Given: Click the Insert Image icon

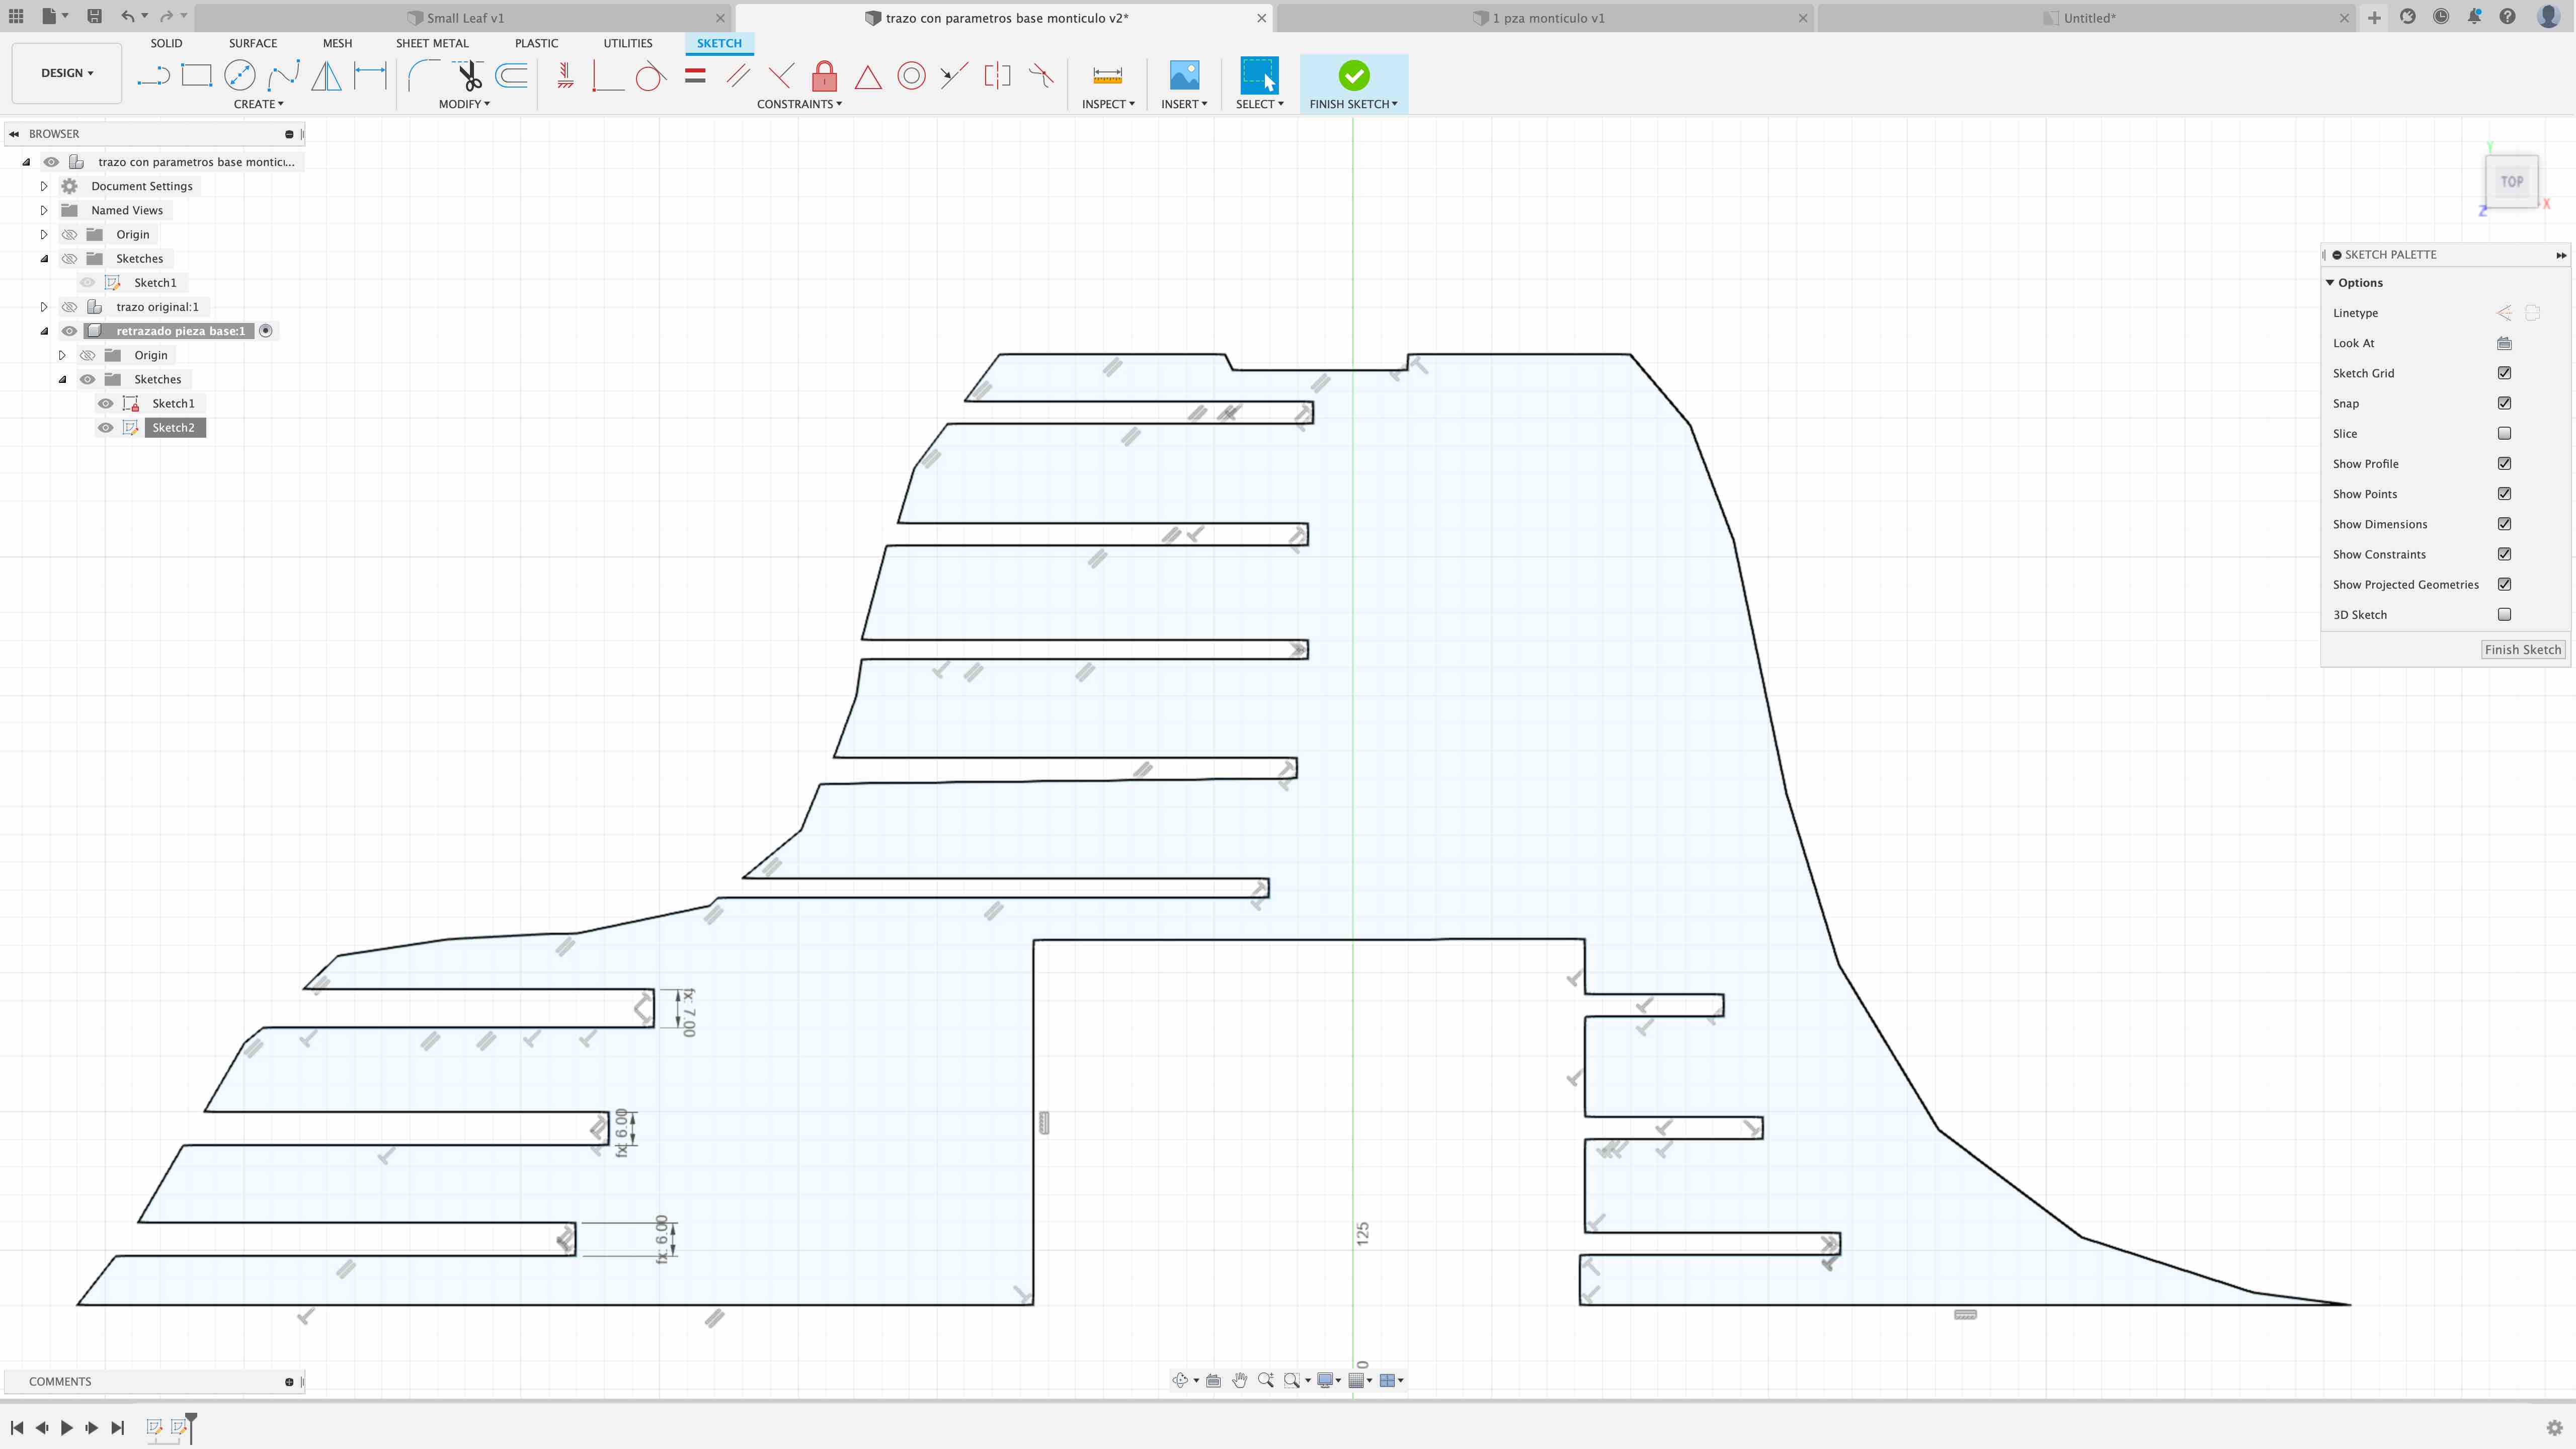Looking at the screenshot, I should (1184, 75).
